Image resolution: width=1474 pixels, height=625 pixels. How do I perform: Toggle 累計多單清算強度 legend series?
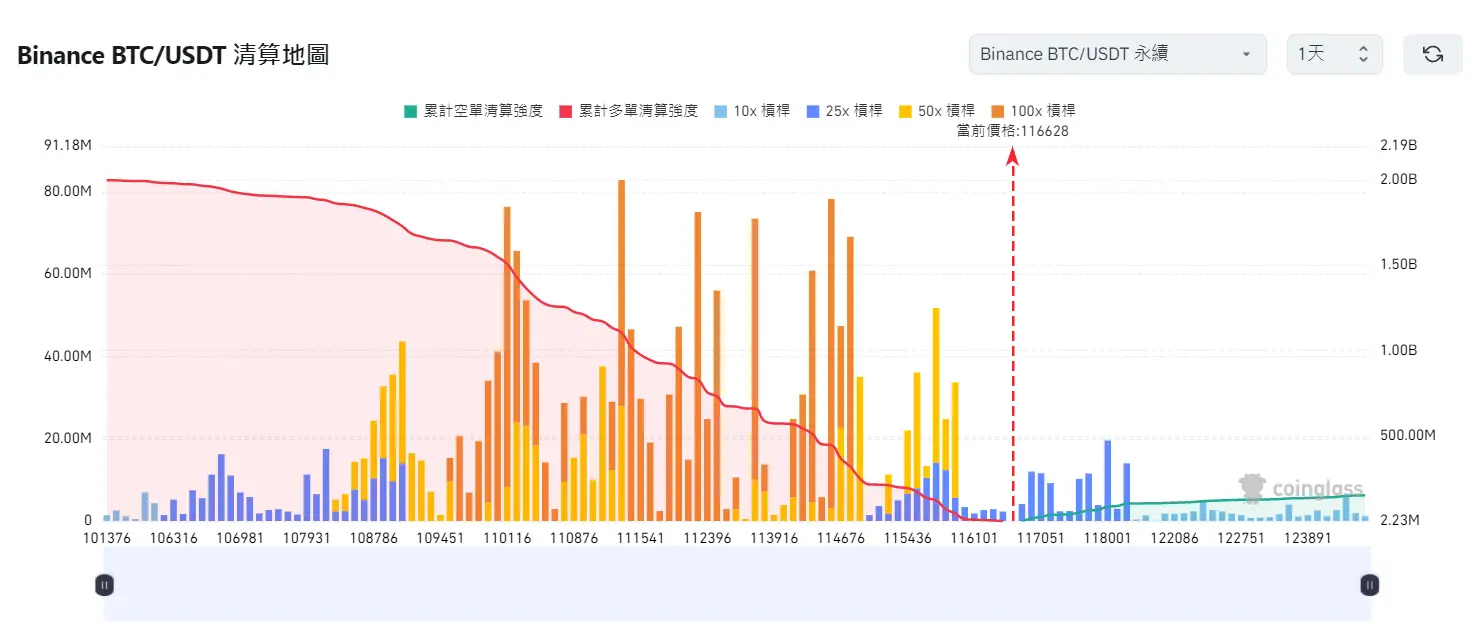(x=628, y=111)
